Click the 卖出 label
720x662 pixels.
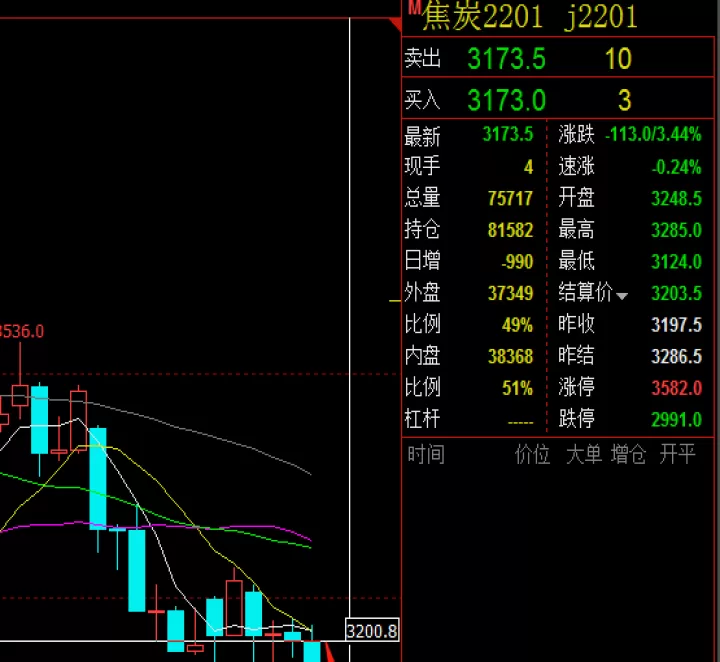[x=422, y=58]
